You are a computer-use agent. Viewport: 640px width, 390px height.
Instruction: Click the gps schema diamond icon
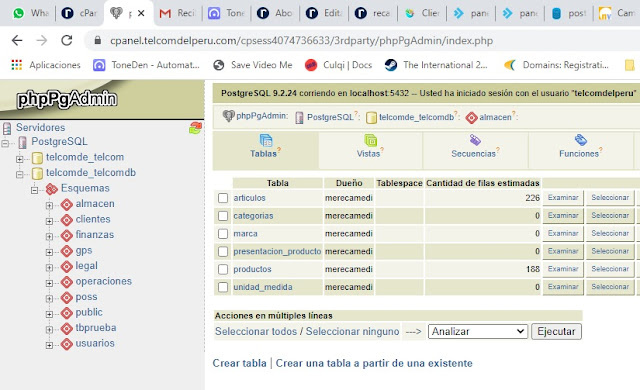pos(67,251)
